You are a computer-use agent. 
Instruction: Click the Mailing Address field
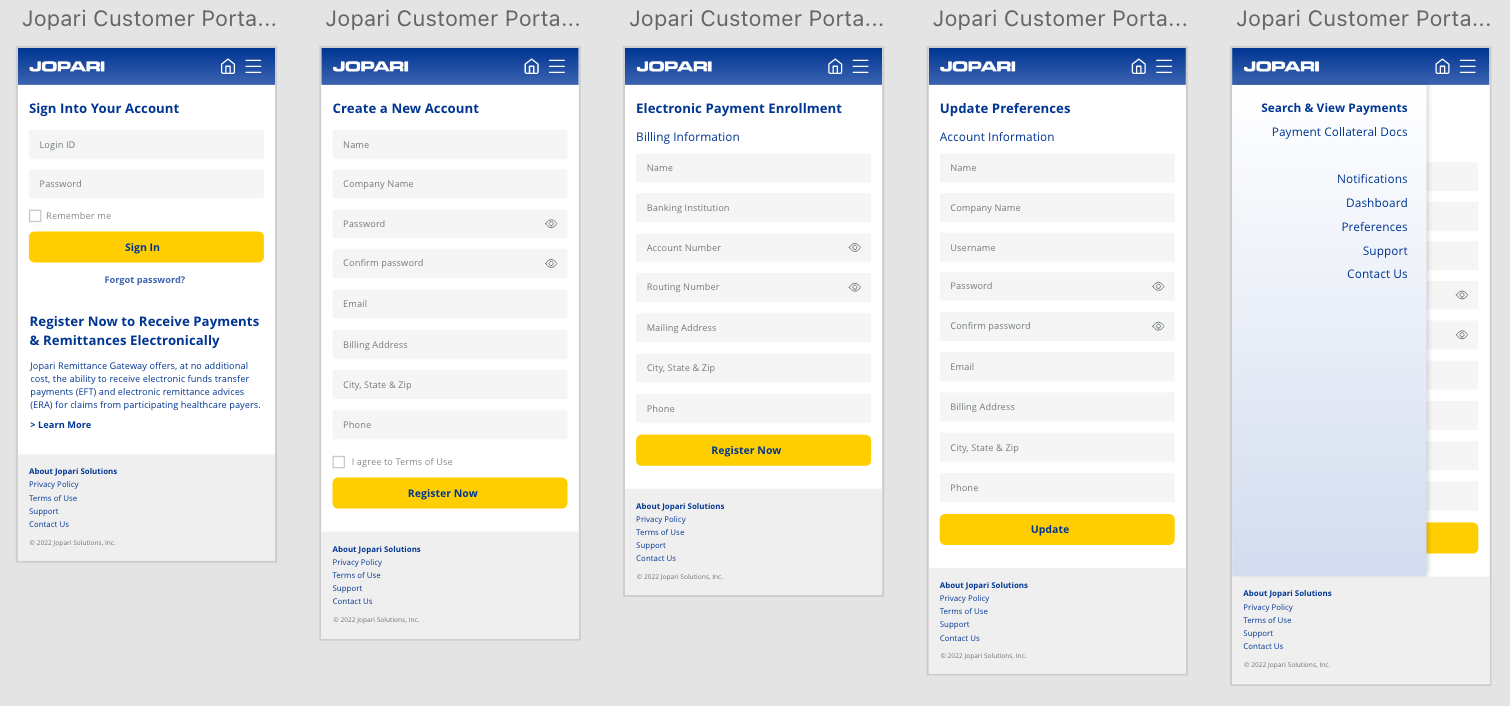[x=753, y=328]
